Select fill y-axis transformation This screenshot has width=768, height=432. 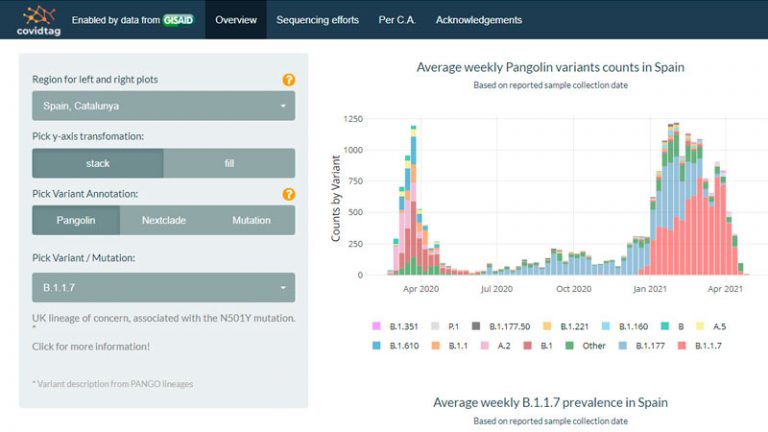(229, 163)
